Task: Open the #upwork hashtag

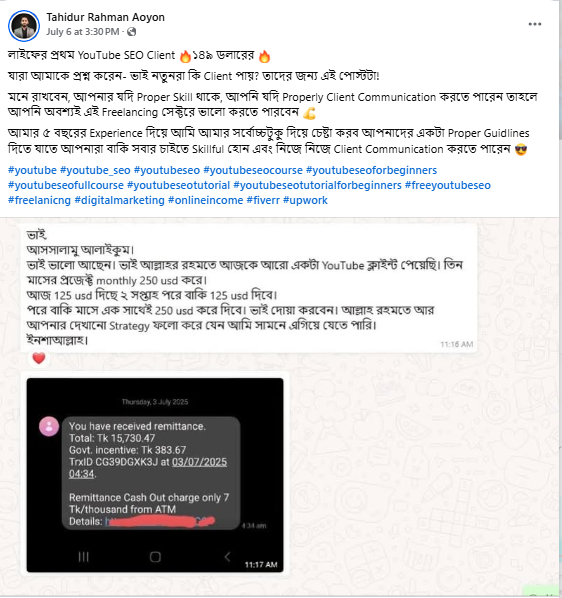Action: [305, 200]
